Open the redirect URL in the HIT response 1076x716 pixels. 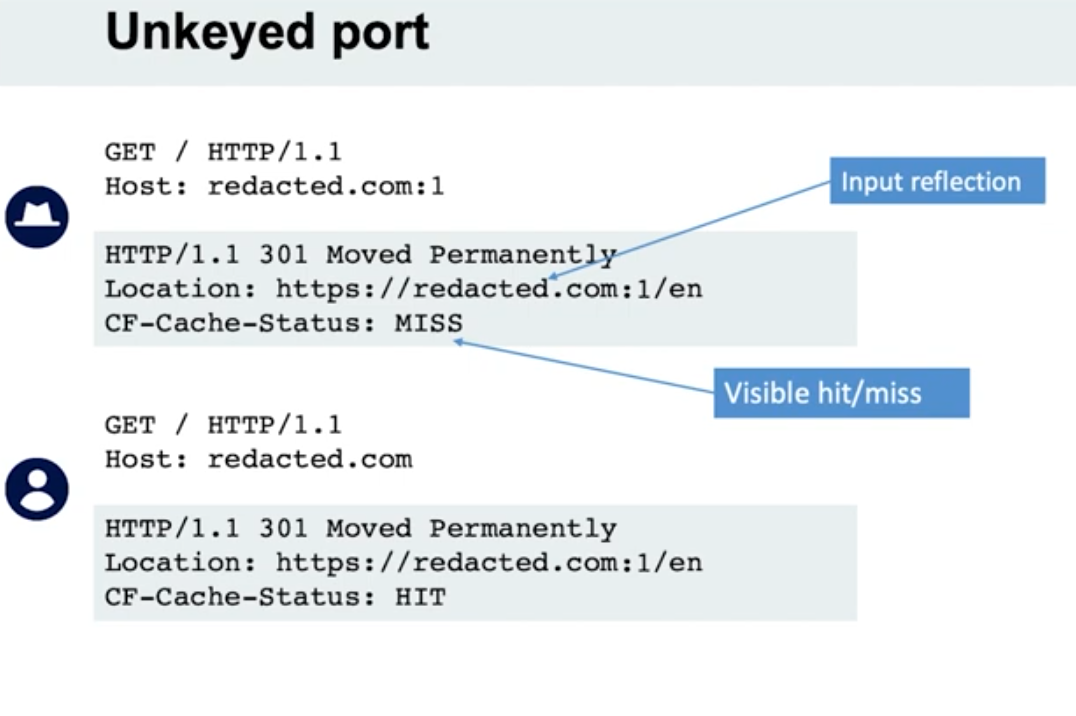pyautogui.click(x=489, y=562)
